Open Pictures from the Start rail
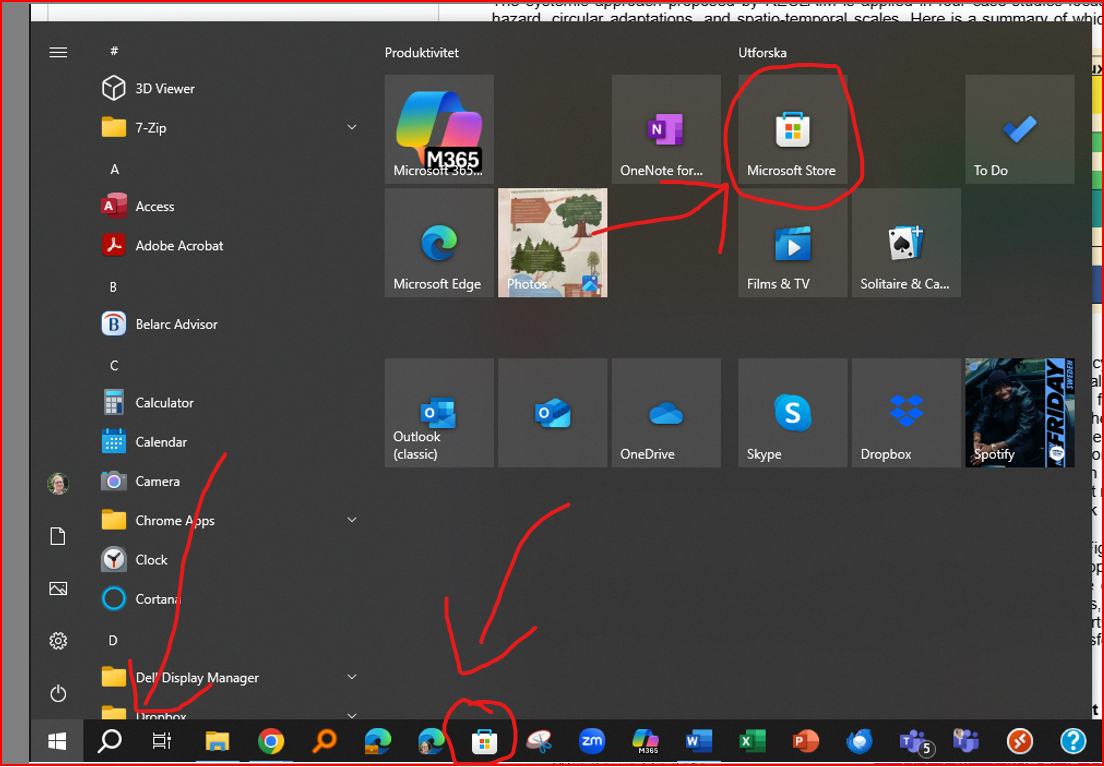Image resolution: width=1104 pixels, height=767 pixels. pyautogui.click(x=58, y=589)
